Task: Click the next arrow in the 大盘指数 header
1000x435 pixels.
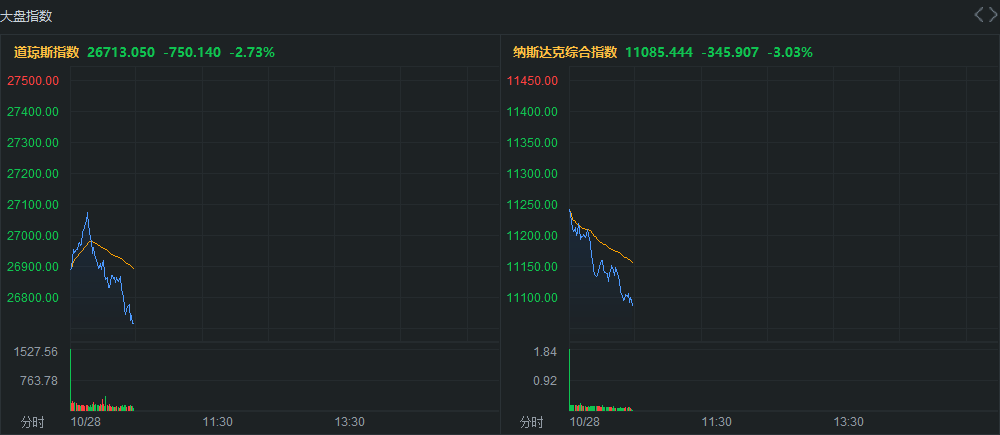Action: (992, 15)
